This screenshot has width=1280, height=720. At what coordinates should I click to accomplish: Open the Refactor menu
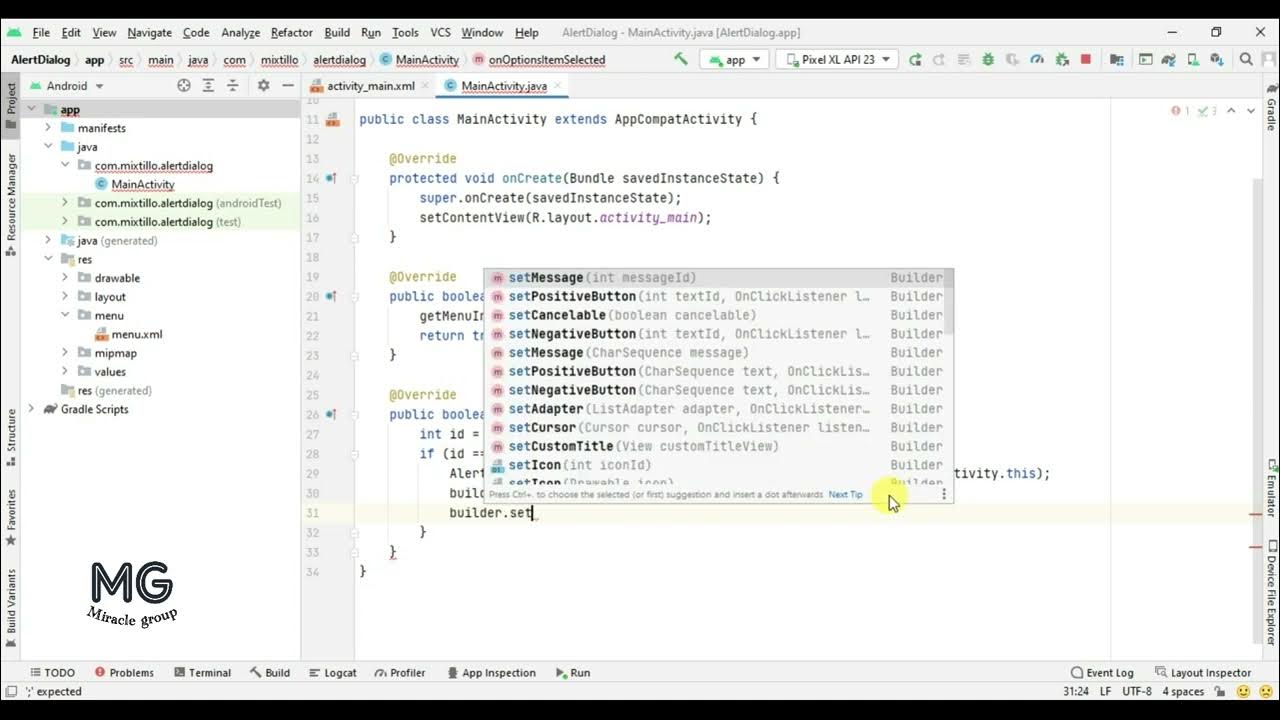coord(292,33)
